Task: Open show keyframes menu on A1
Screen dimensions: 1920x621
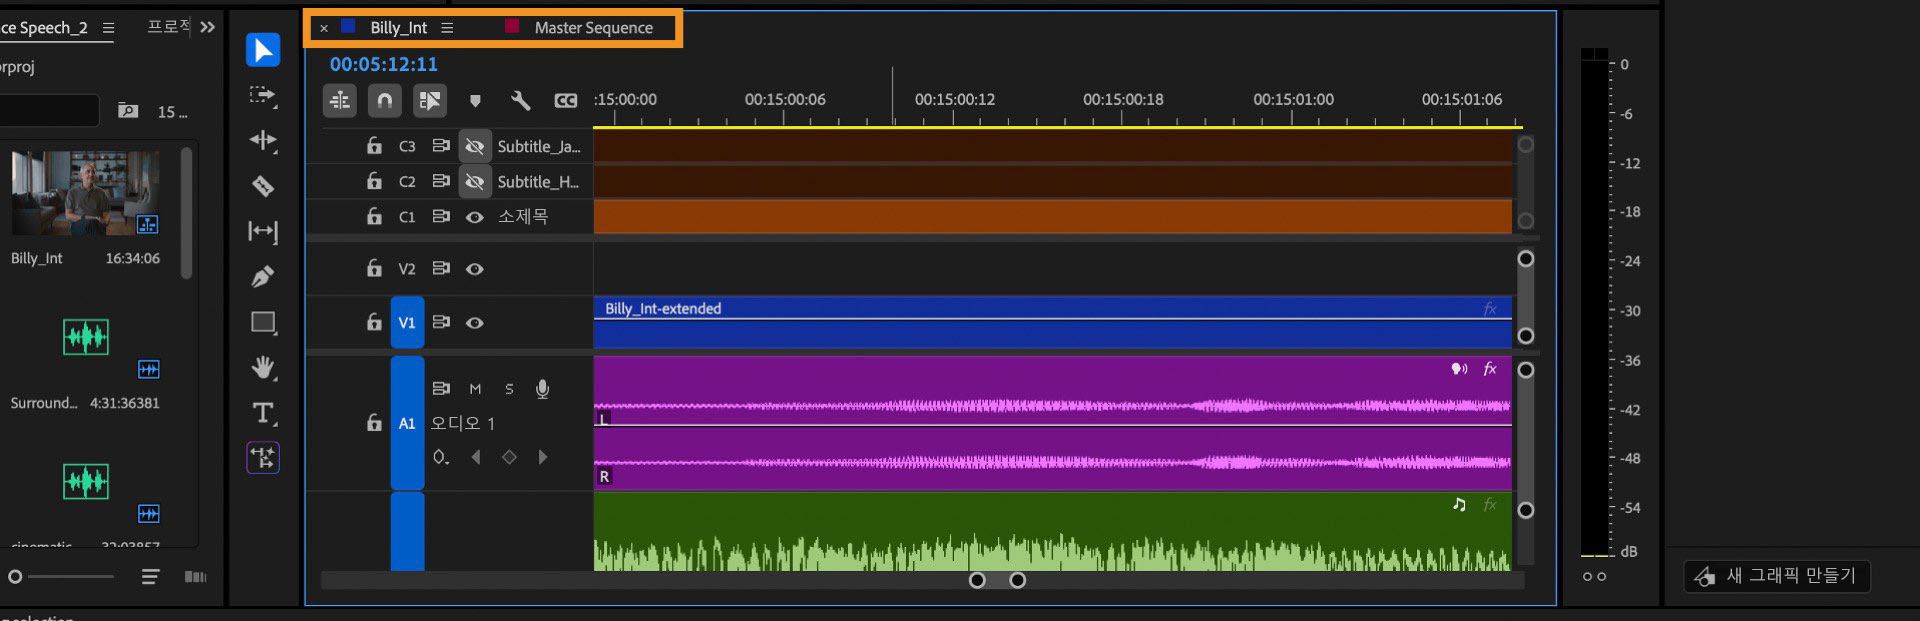Action: pyautogui.click(x=441, y=457)
